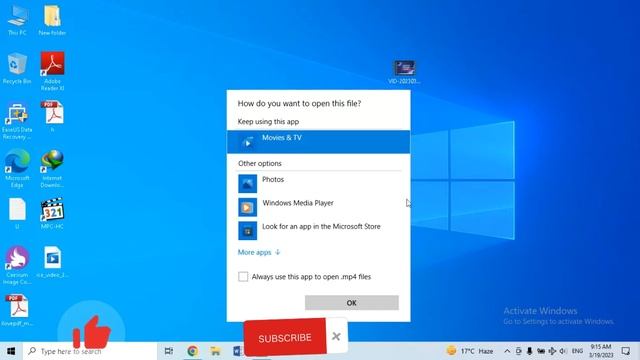Open the Windows Start menu
The image size is (640, 360).
11,351
